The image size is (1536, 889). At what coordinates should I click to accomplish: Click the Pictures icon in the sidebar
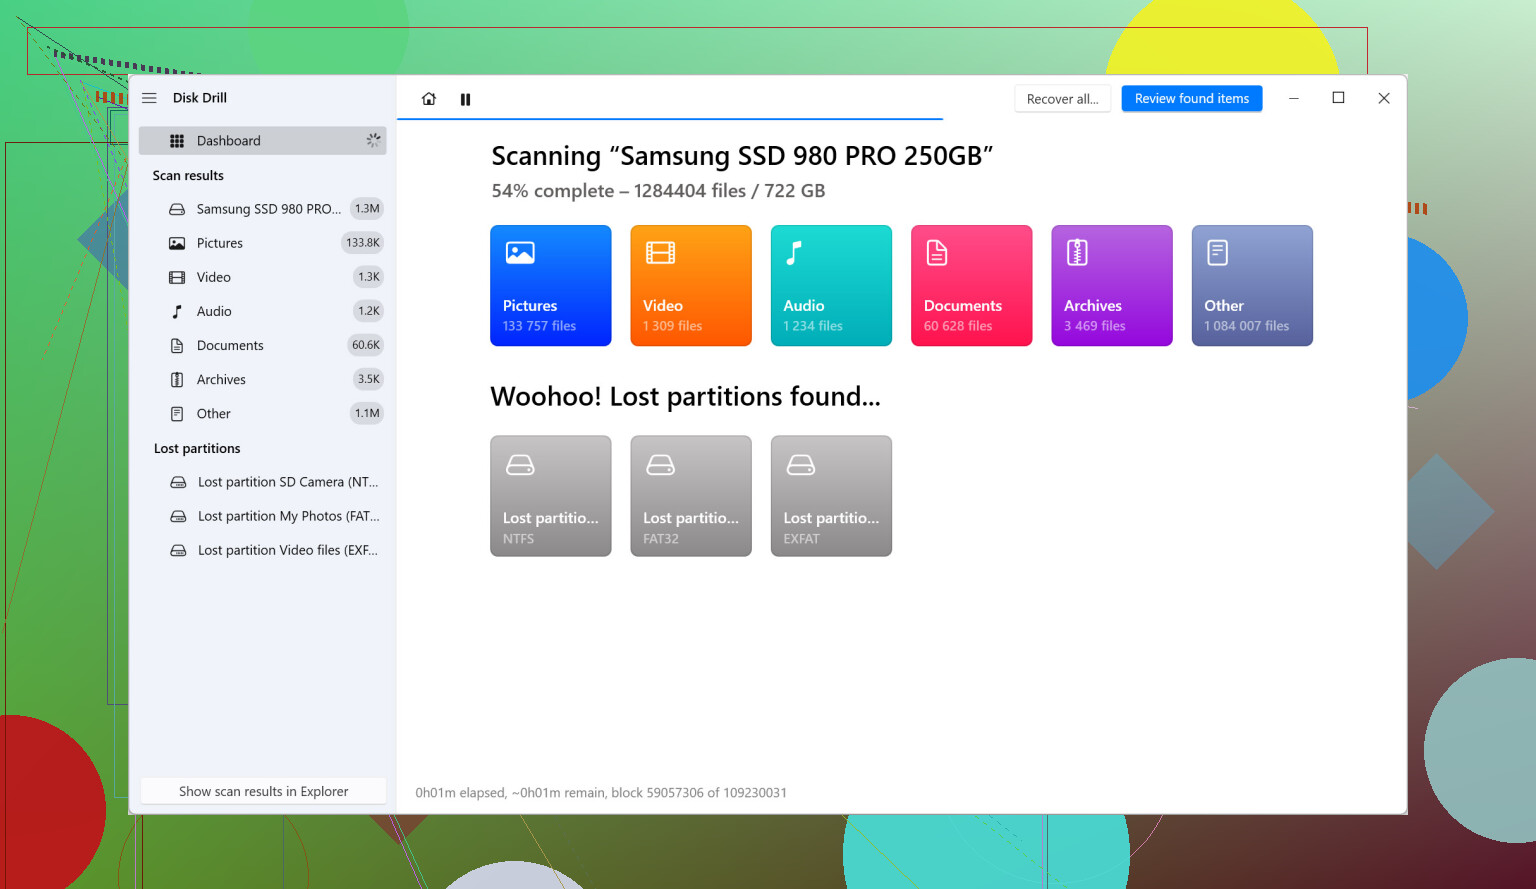tap(177, 243)
